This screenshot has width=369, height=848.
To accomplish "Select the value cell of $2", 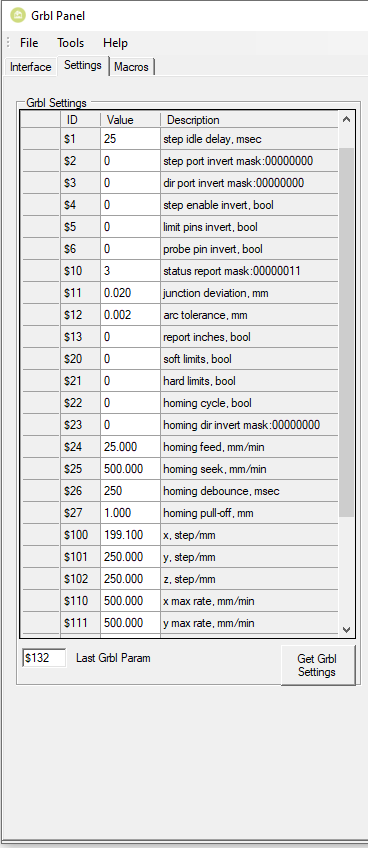I will click(x=130, y=161).
